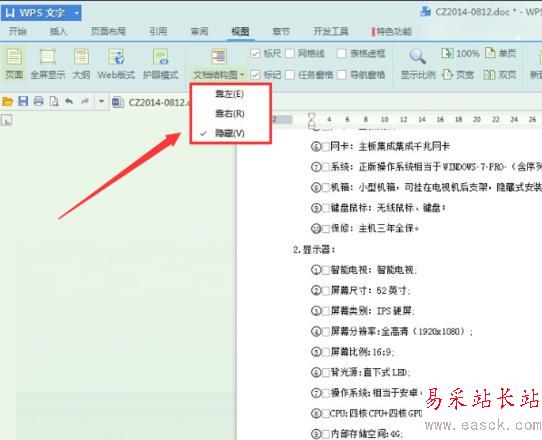Select 隐藏(V) in the dropdown
This screenshot has width=542, height=440.
click(x=230, y=133)
